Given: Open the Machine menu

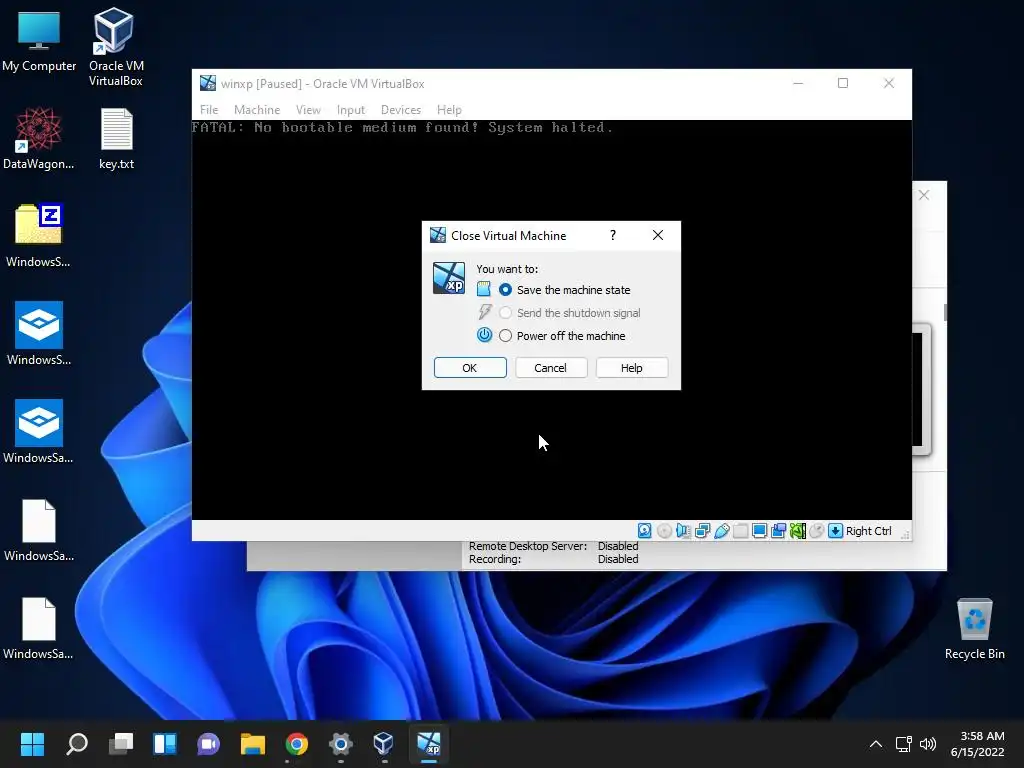Looking at the screenshot, I should [257, 110].
